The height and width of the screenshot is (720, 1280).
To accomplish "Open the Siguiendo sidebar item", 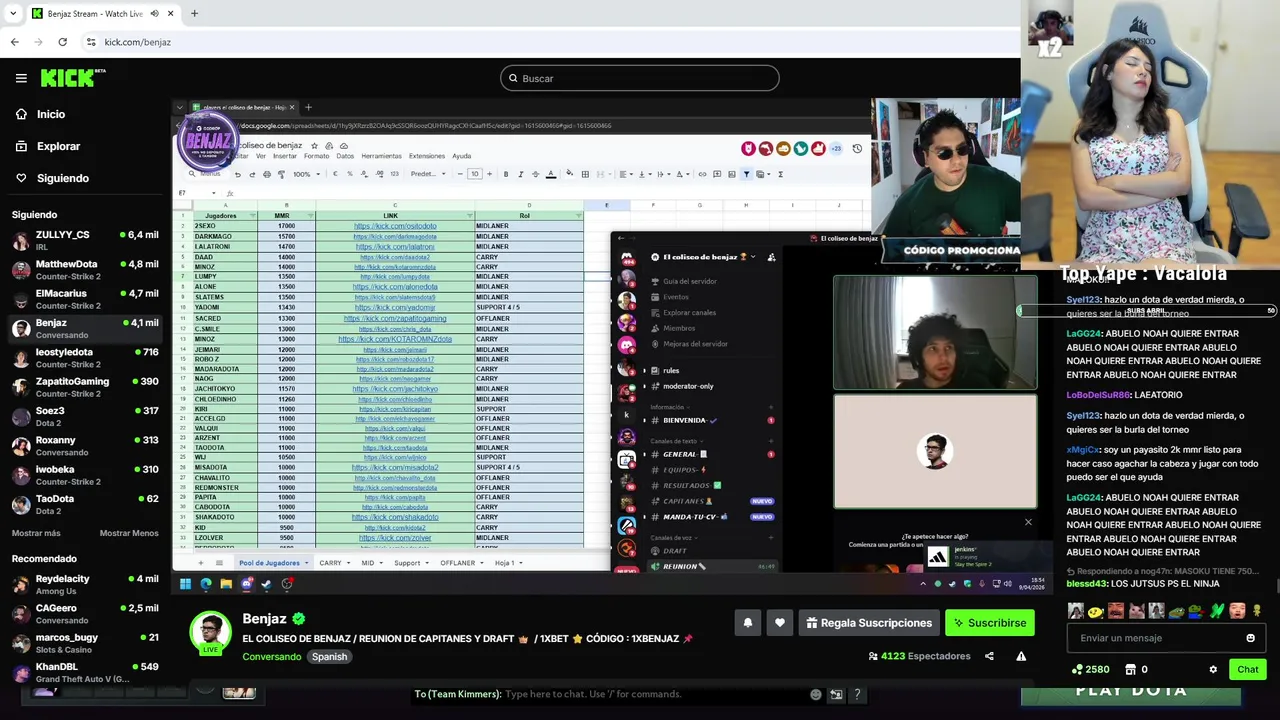I will coord(62,178).
